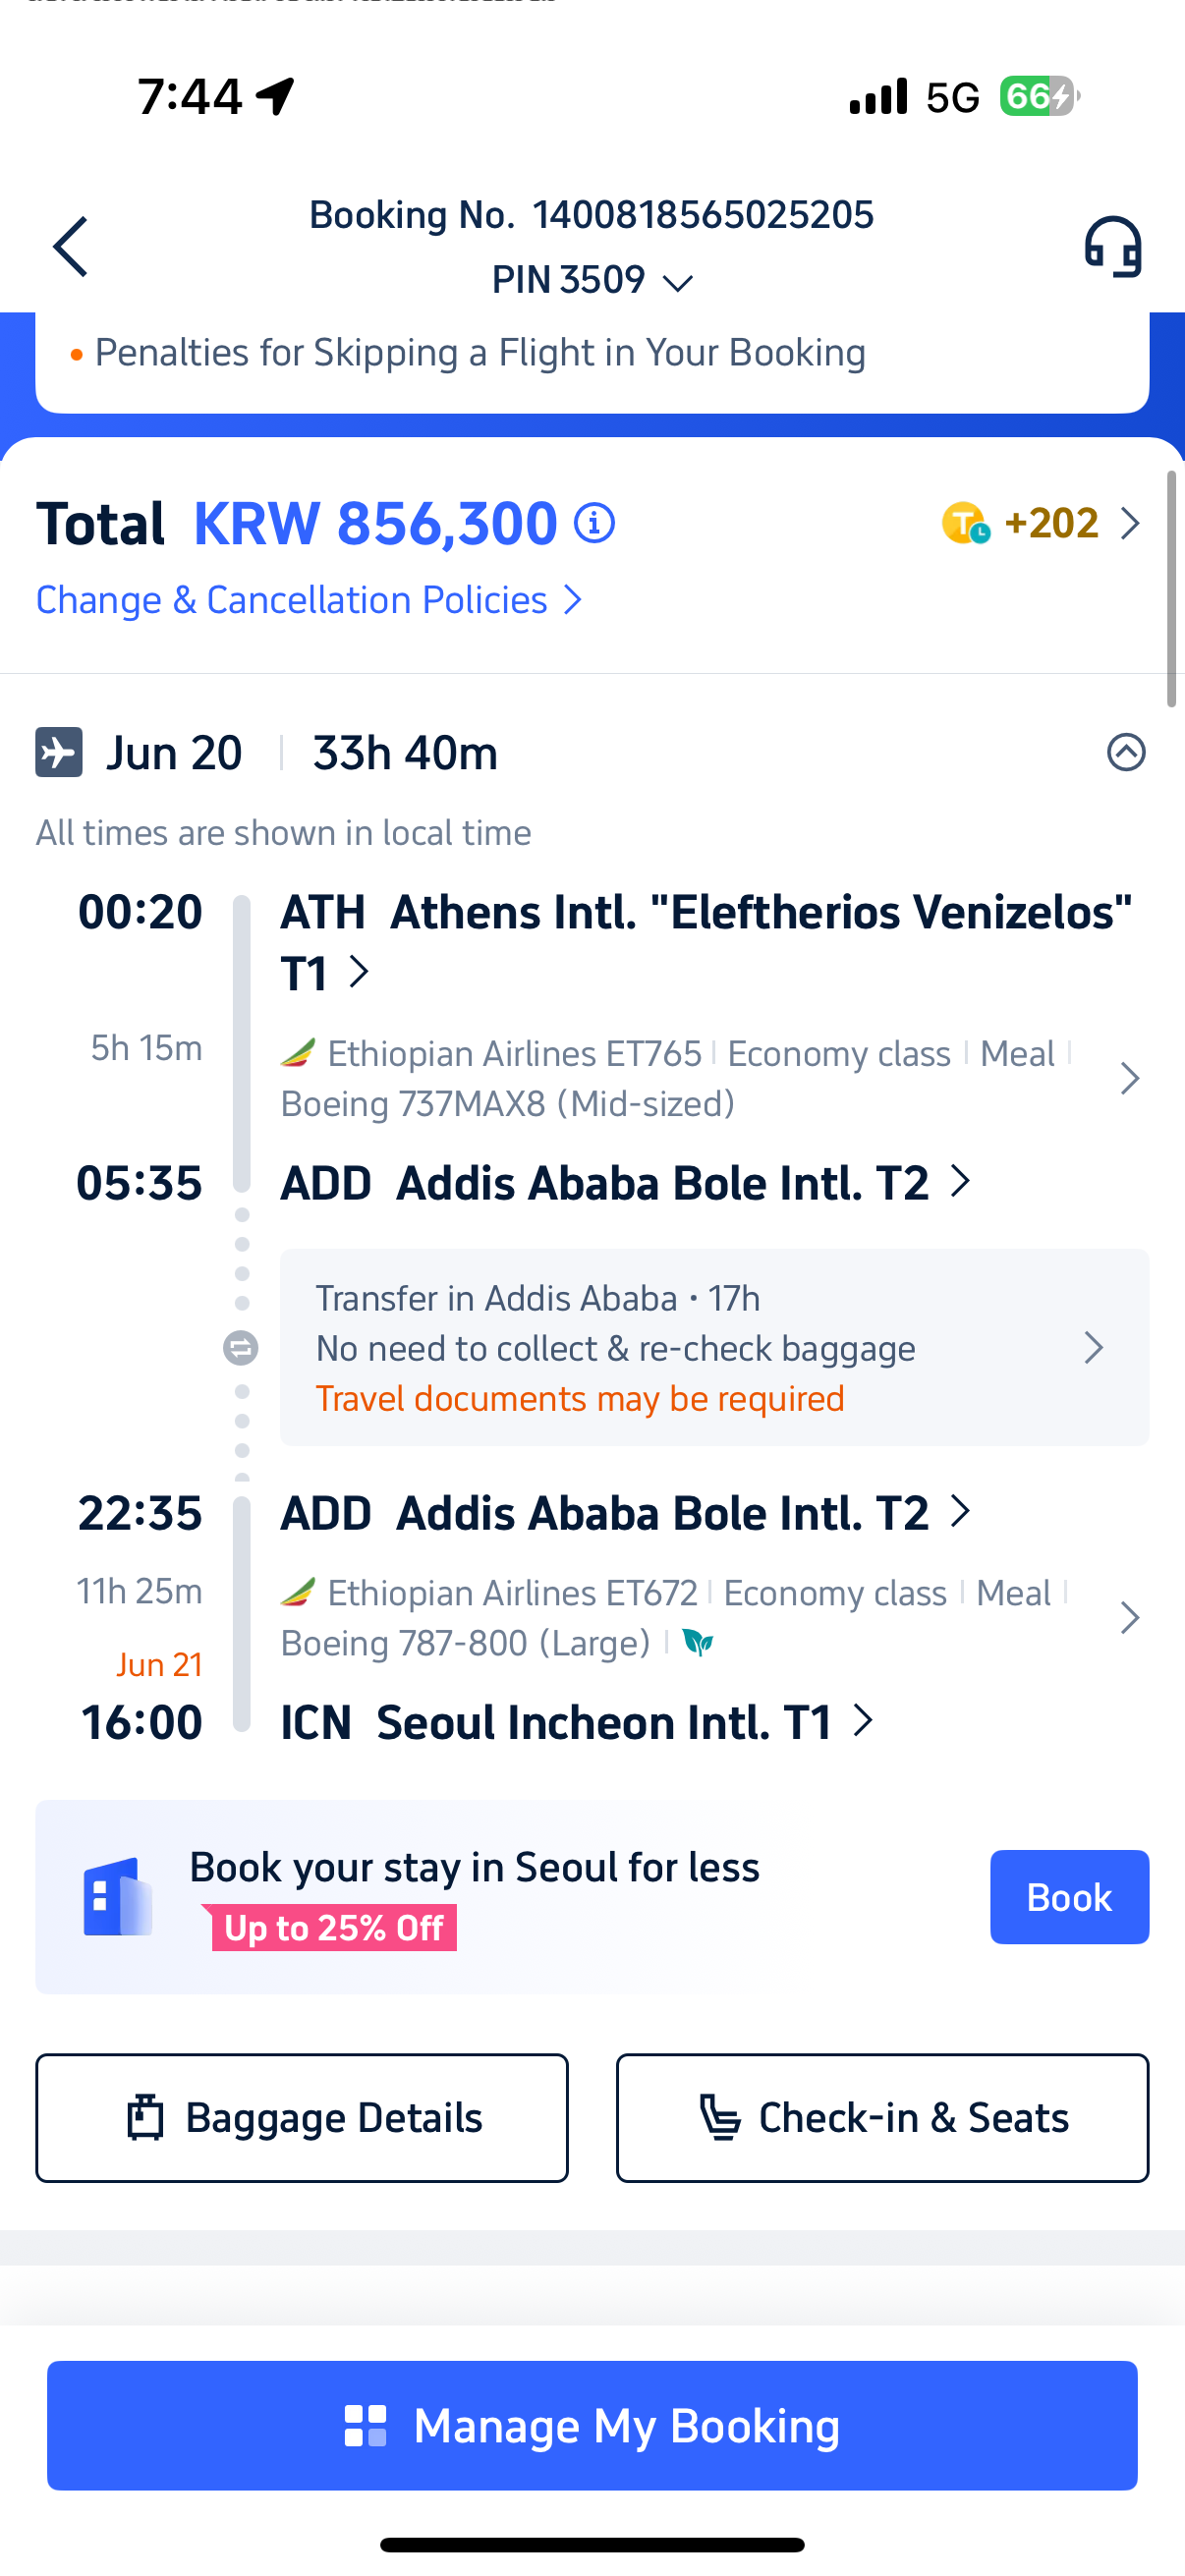Open Change & Cancellation Policies link
1185x2576 pixels.
(309, 600)
